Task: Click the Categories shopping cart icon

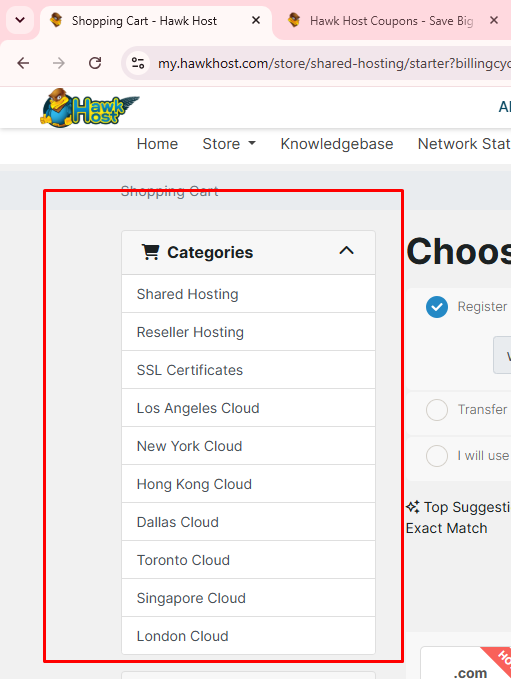Action: (x=150, y=252)
